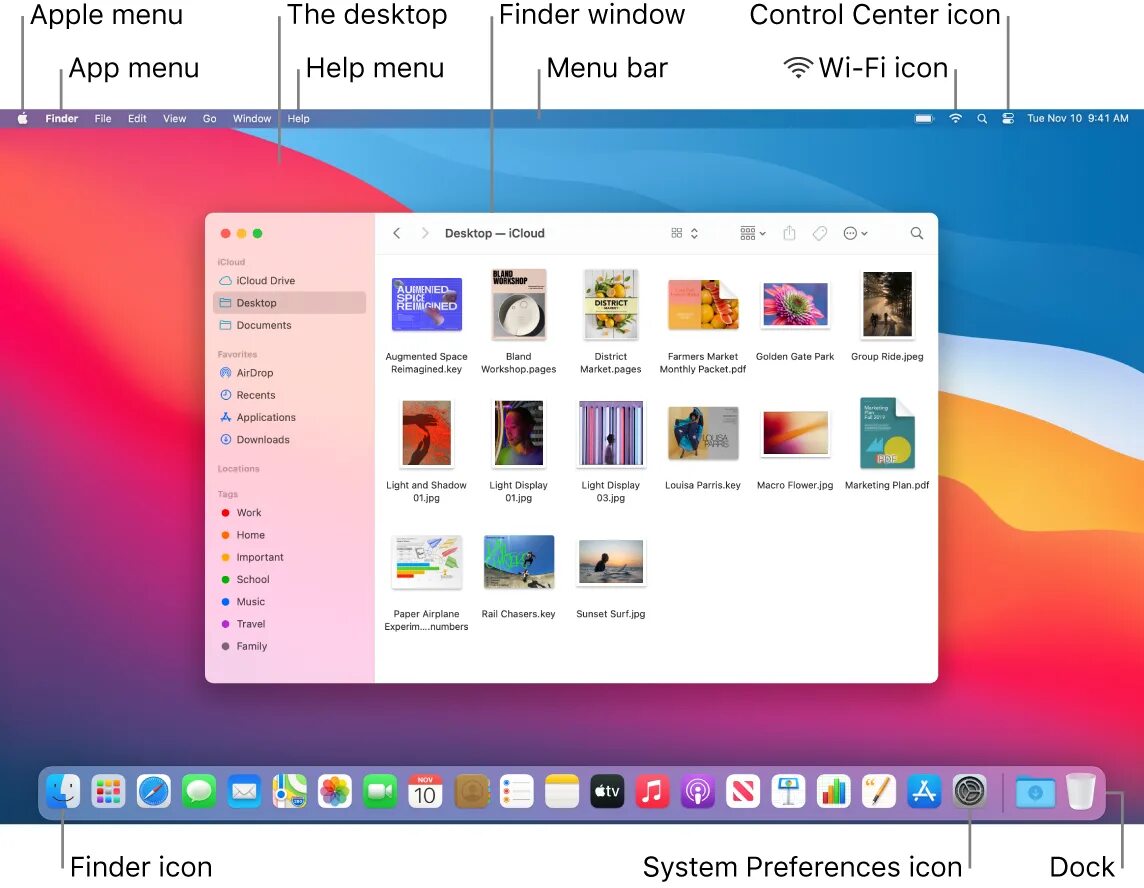This screenshot has height=888, width=1144.
Task: Click the Wi-Fi status icon
Action: click(955, 118)
